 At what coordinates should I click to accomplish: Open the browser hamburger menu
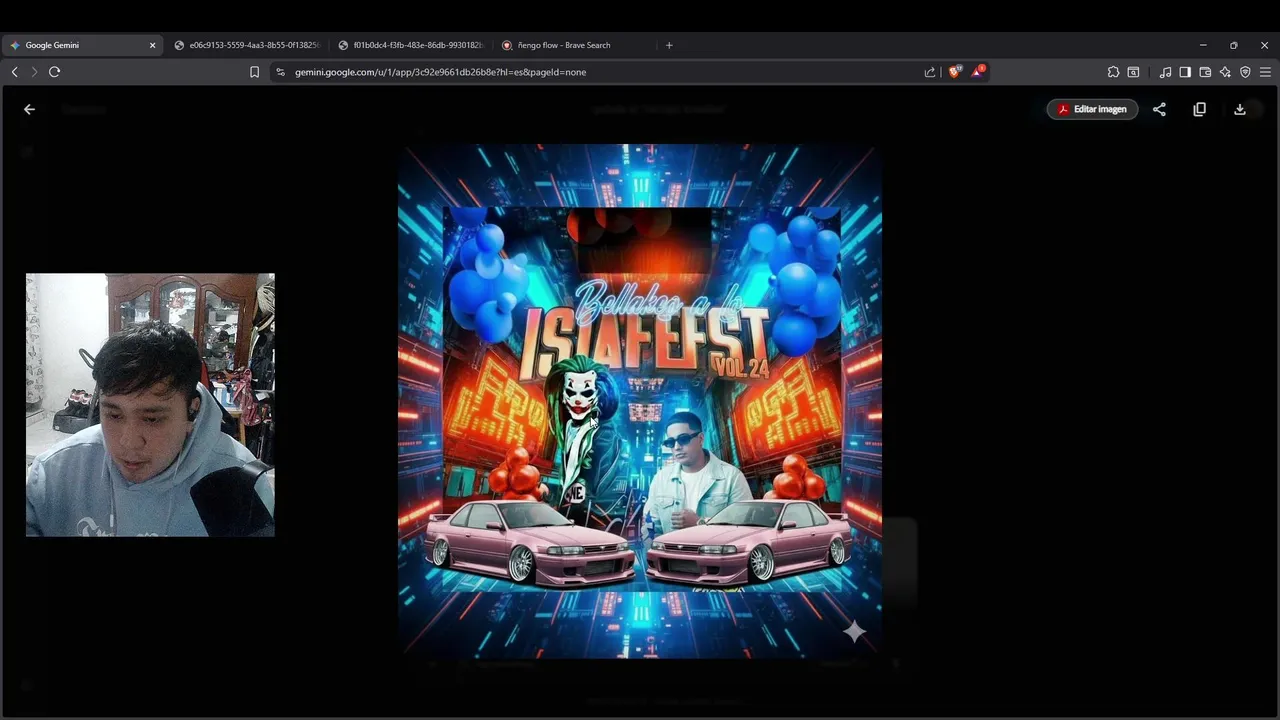[x=1265, y=72]
